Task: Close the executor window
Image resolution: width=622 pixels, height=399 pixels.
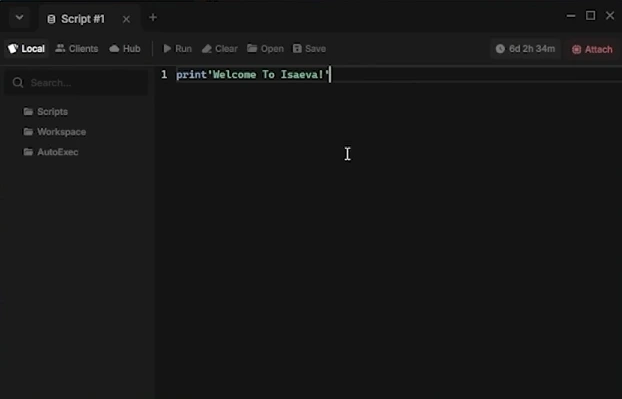Action: point(610,15)
